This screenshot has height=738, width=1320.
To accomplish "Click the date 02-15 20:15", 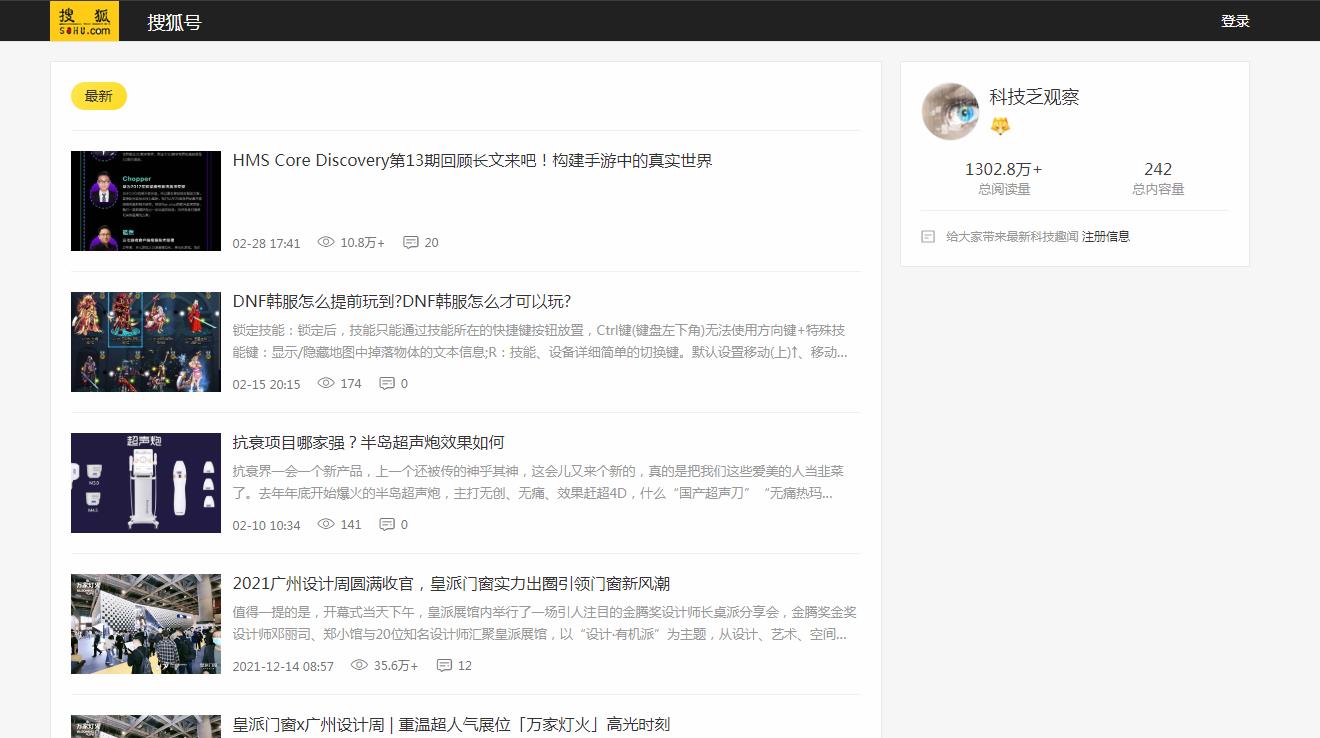I will point(266,384).
